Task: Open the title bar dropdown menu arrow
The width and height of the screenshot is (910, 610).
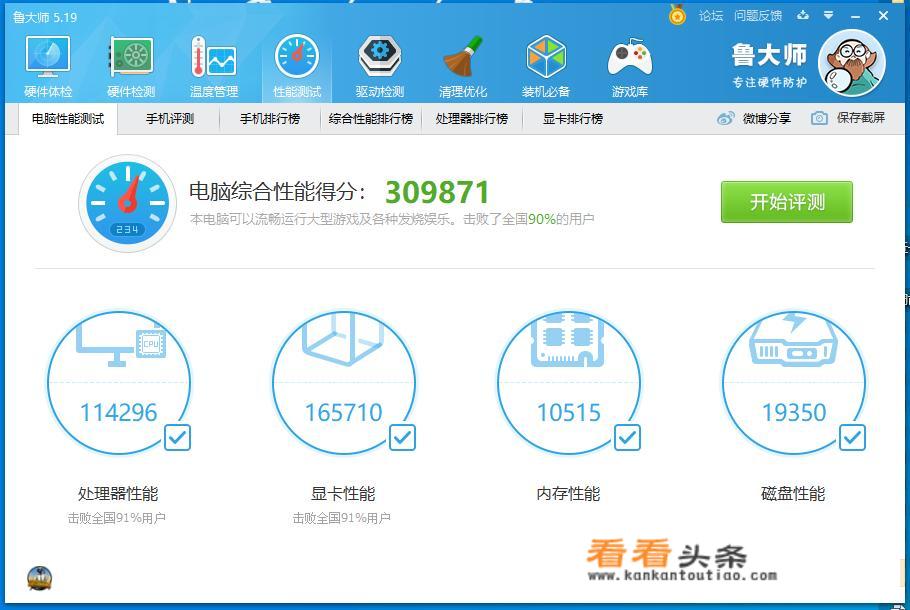Action: 829,15
